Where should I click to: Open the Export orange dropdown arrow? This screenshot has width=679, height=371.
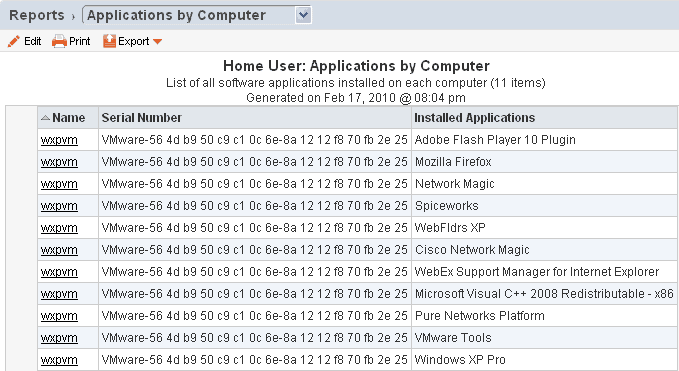[x=157, y=42]
